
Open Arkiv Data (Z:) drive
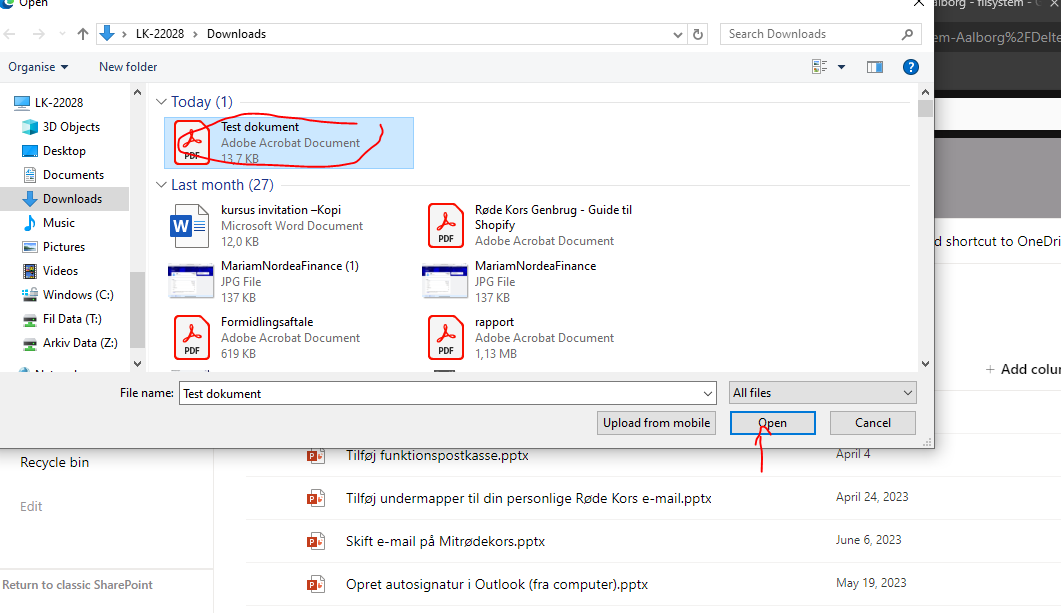click(80, 343)
